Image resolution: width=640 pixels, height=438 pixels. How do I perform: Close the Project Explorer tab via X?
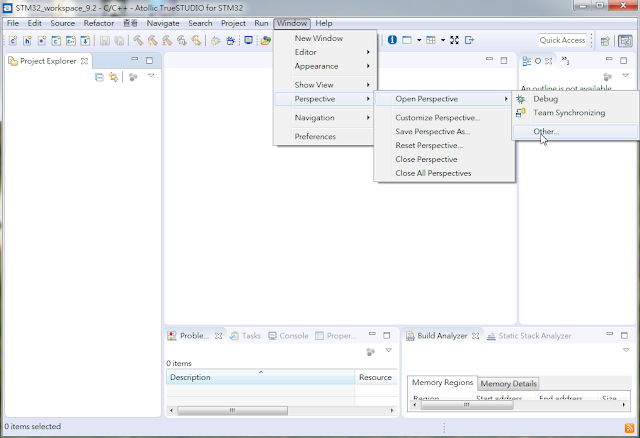(84, 61)
